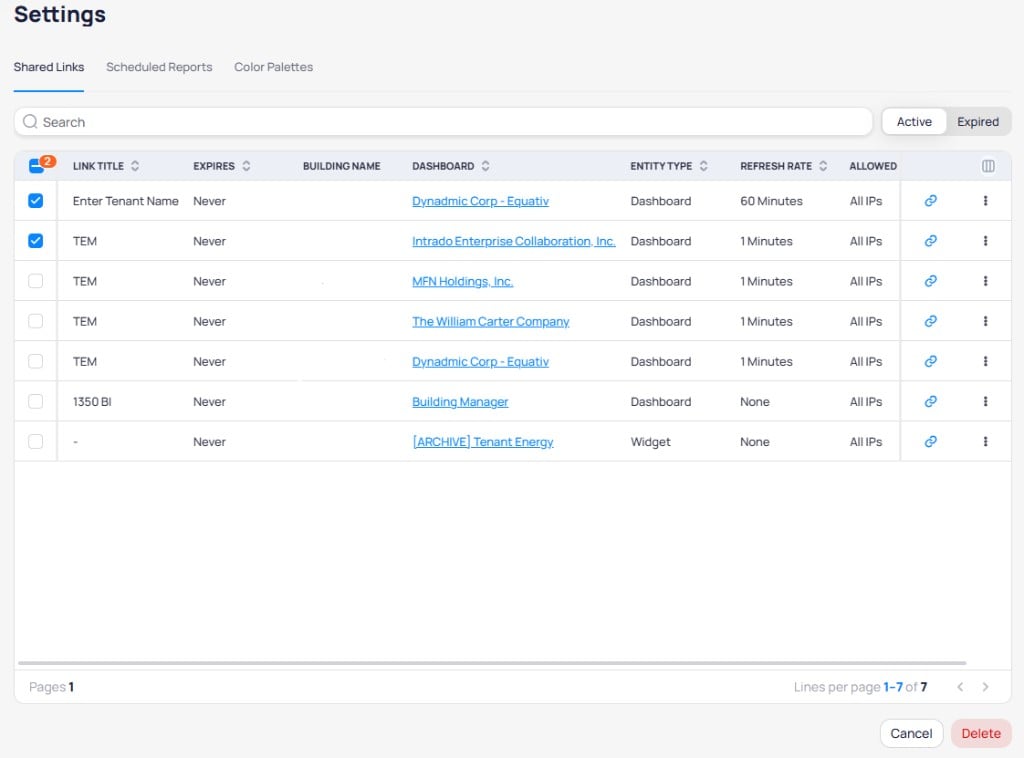Copy link icon for ARCHIVE Tenant Energy row
This screenshot has height=758, width=1024.
pos(931,441)
